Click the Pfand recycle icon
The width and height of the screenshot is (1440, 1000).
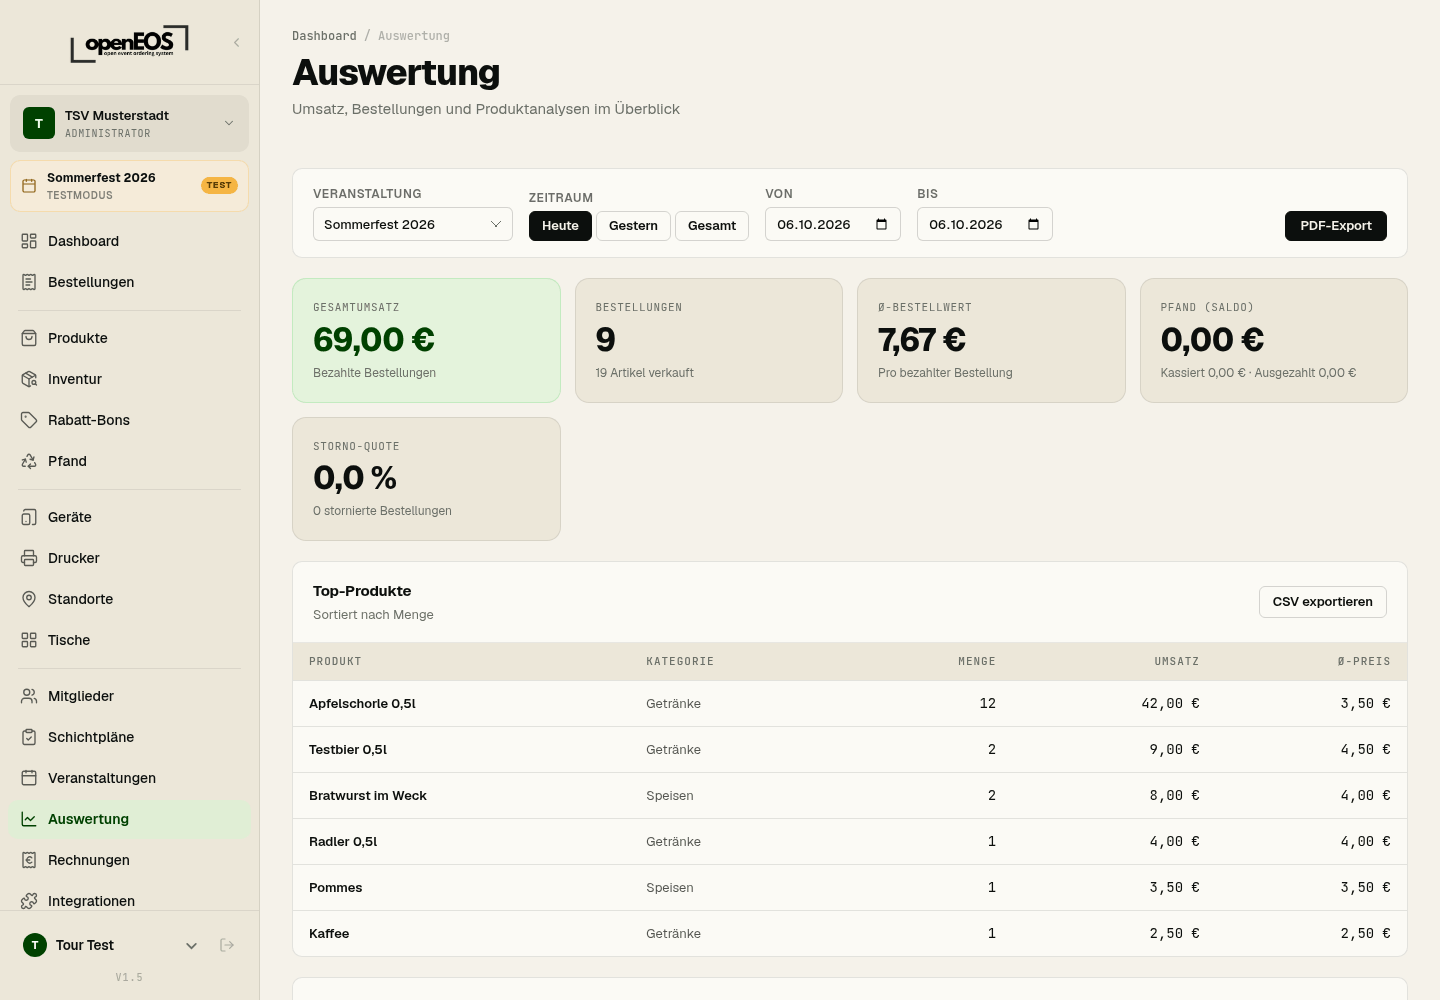(x=29, y=461)
